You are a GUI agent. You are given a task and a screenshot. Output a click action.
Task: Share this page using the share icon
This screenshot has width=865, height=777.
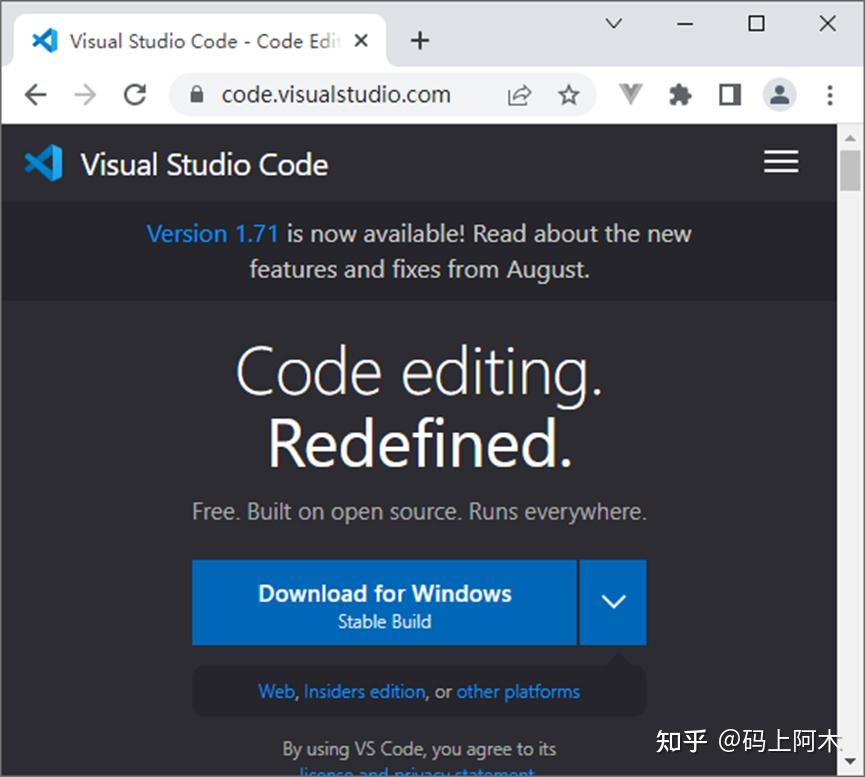click(519, 95)
